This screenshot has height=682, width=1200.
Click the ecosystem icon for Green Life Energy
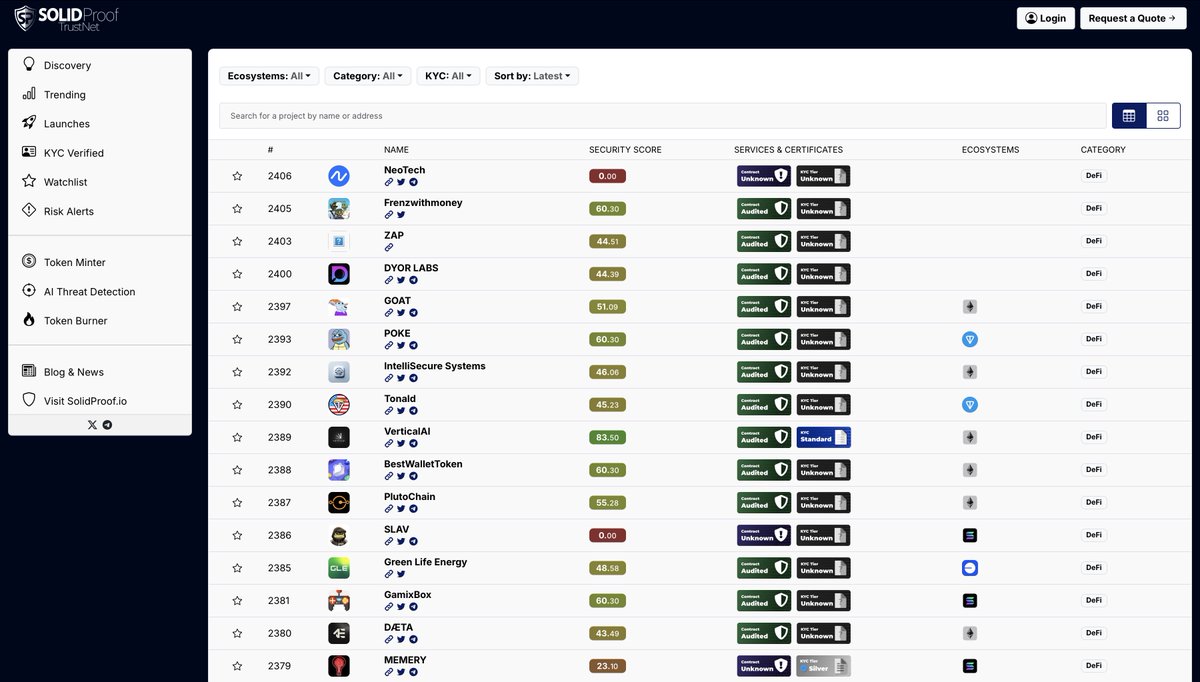click(x=969, y=568)
